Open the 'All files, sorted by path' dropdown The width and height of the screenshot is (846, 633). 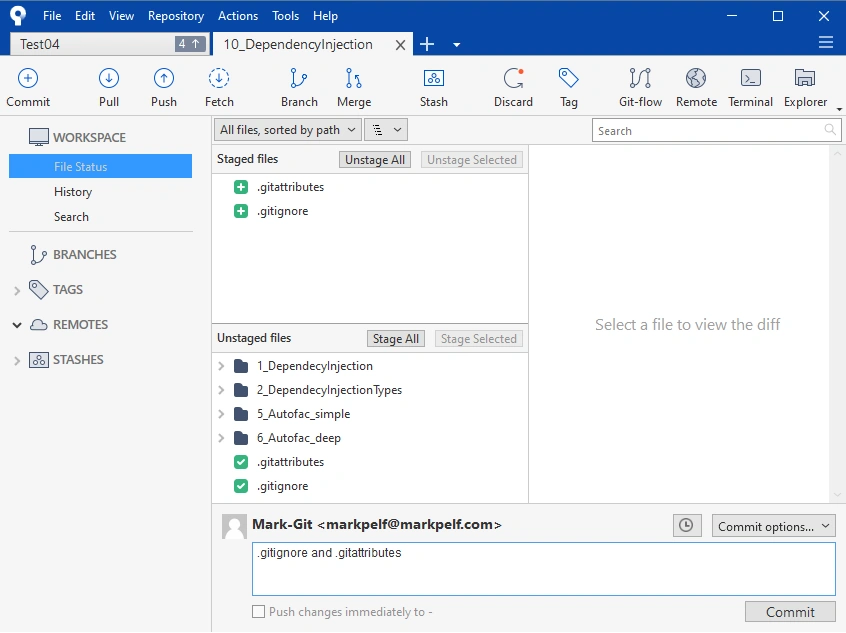point(287,130)
